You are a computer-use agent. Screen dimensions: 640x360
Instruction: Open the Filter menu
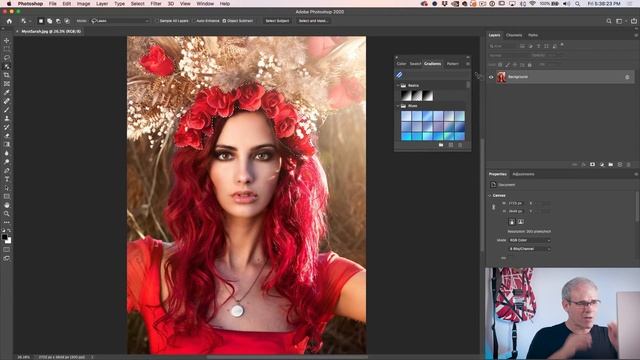pyautogui.click(x=156, y=3)
